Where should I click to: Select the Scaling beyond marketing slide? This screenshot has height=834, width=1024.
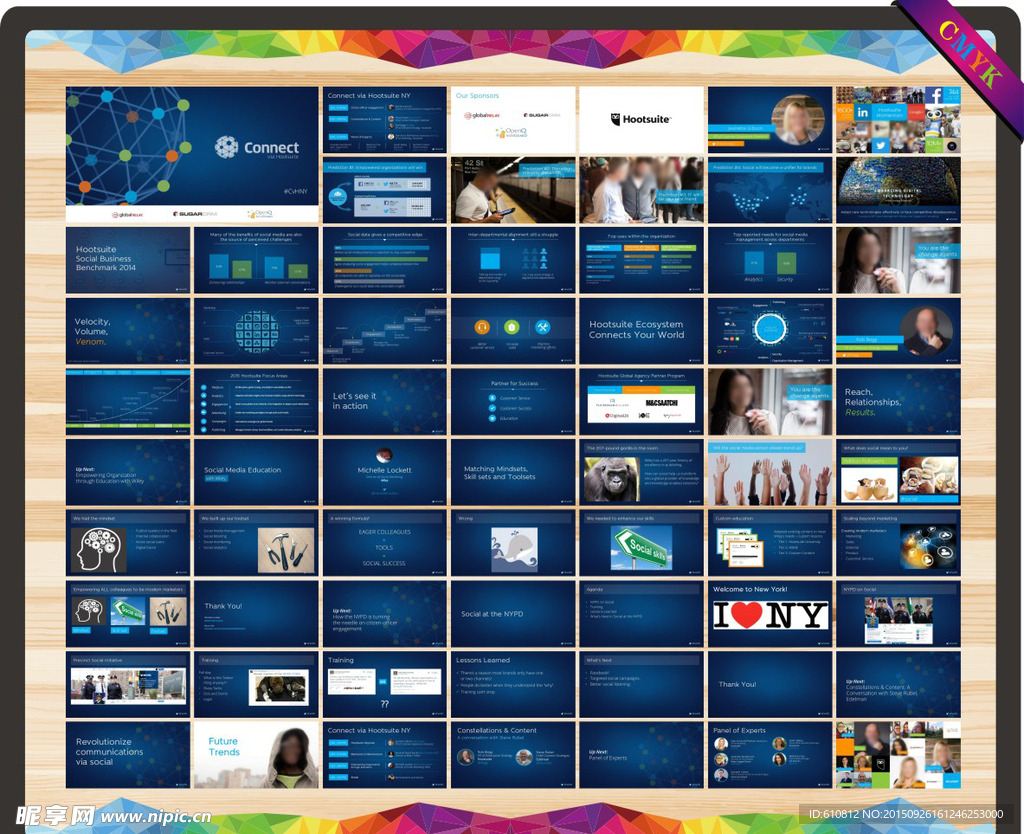[898, 543]
